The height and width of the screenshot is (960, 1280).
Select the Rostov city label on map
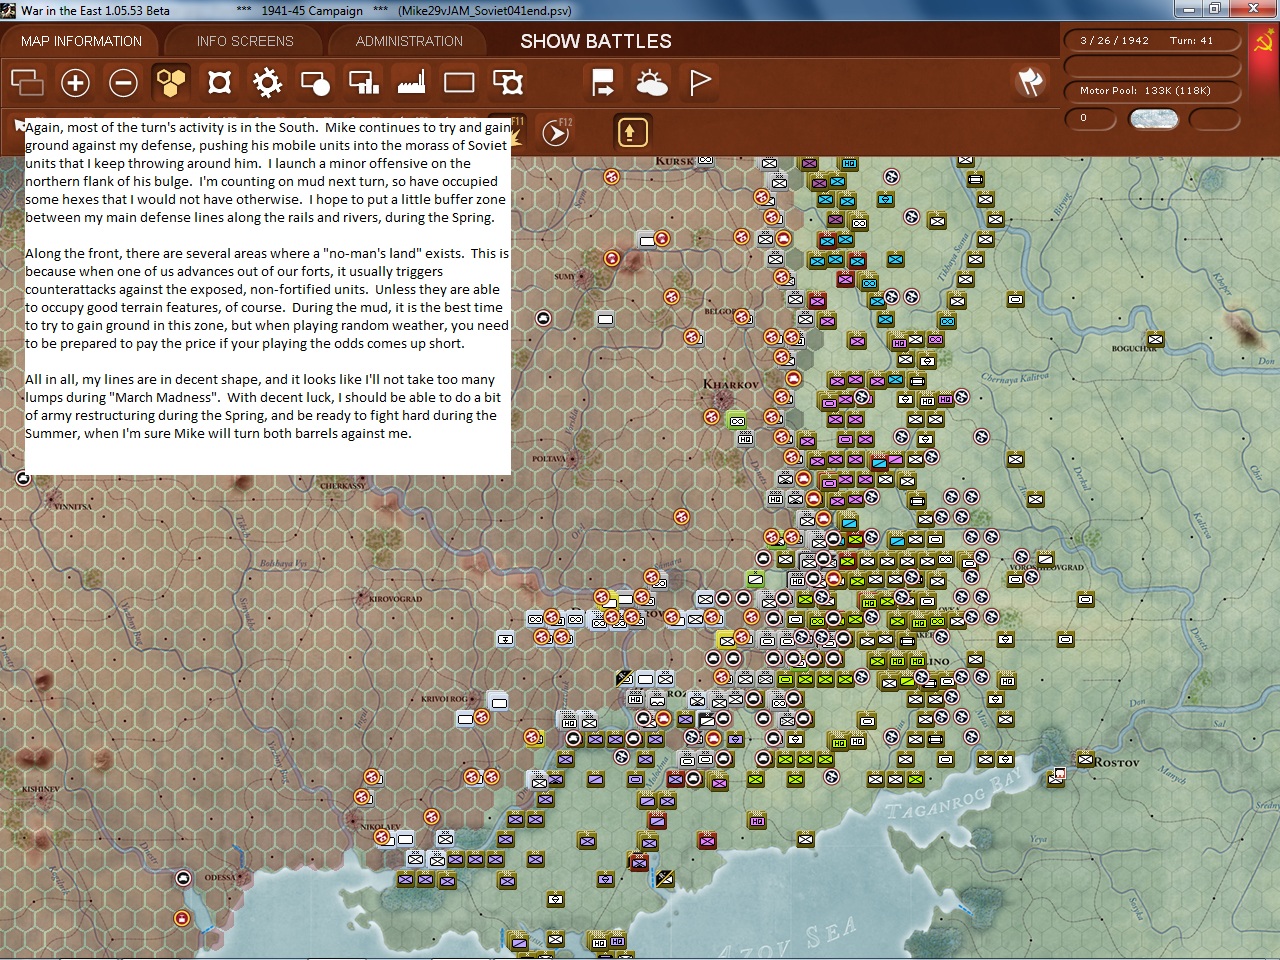[x=1116, y=762]
